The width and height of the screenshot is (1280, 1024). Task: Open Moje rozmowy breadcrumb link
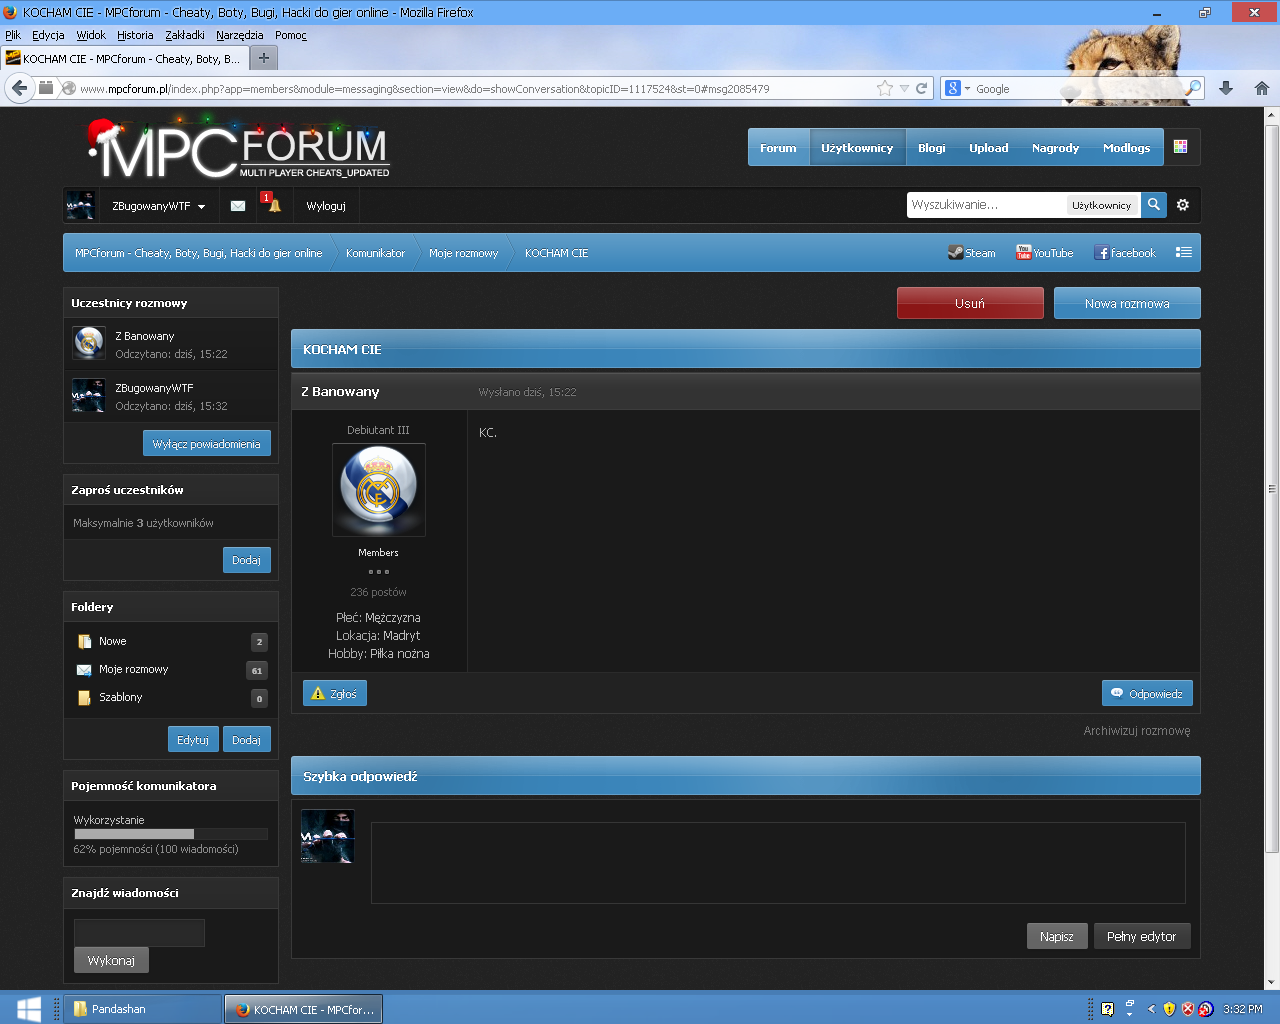463,253
